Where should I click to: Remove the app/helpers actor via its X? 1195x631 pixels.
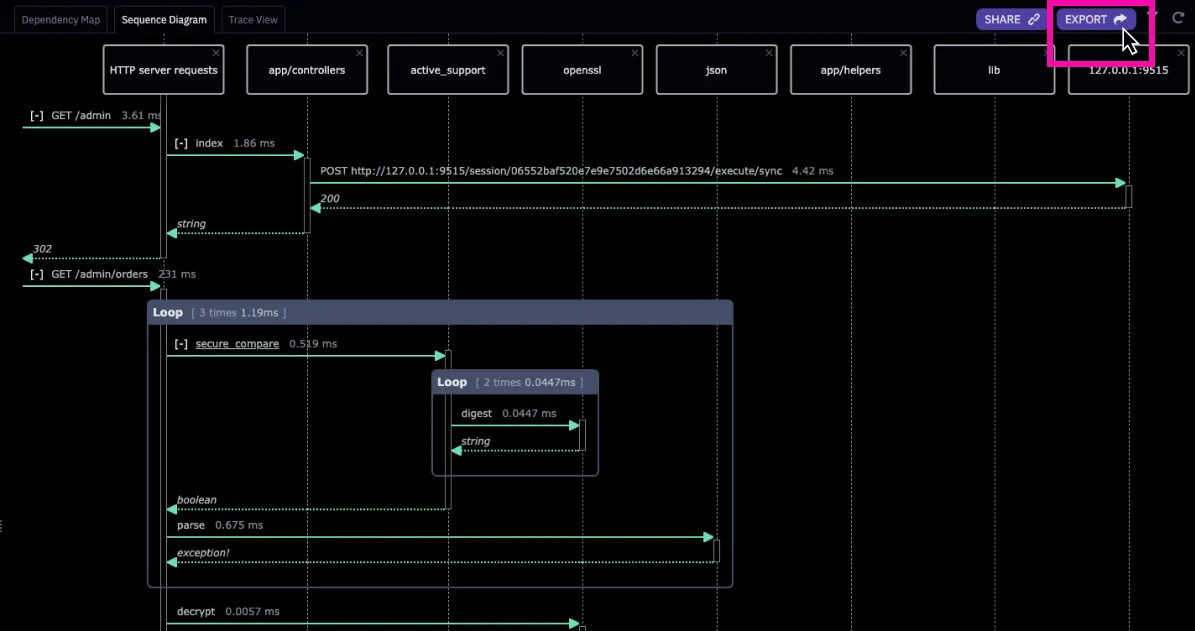pyautogui.click(x=903, y=53)
